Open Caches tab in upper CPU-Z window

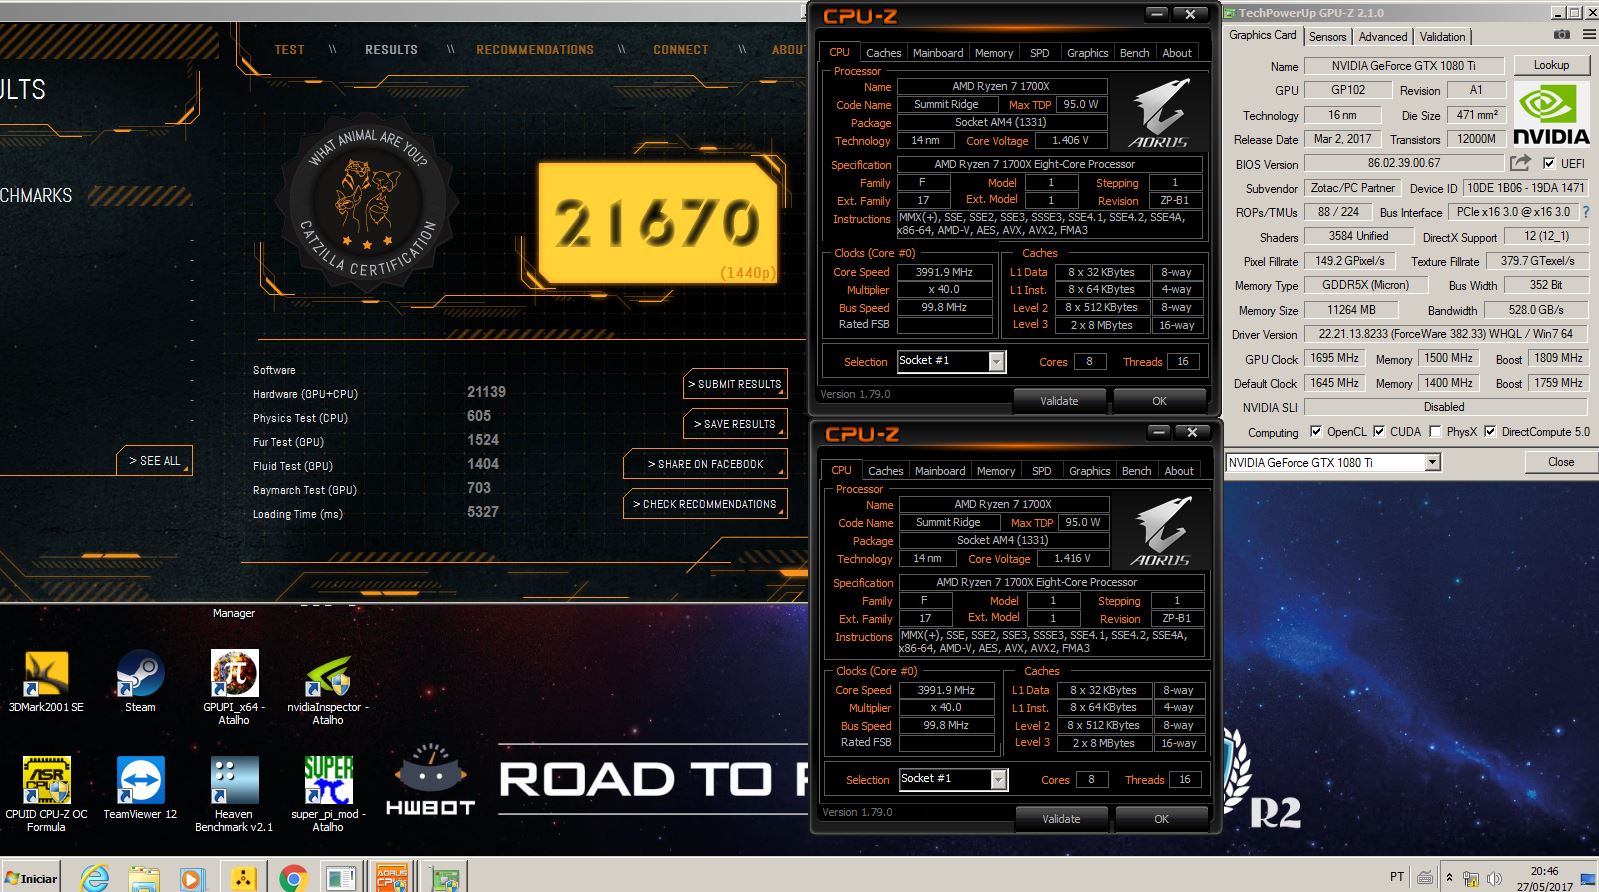click(x=883, y=53)
